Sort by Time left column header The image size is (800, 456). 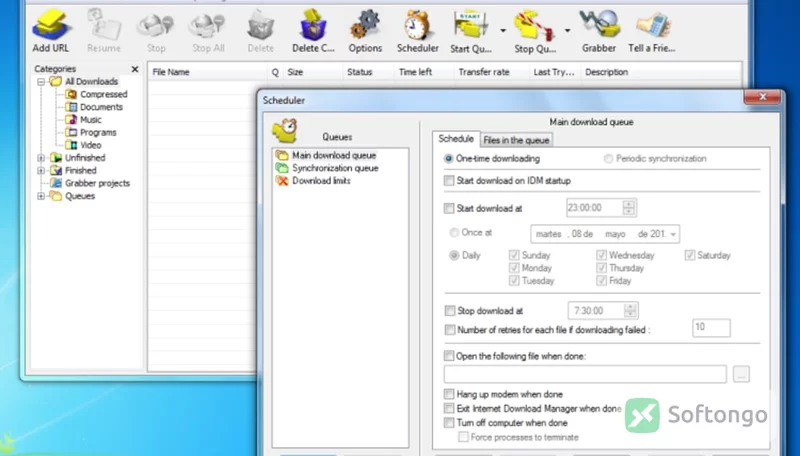[424, 72]
